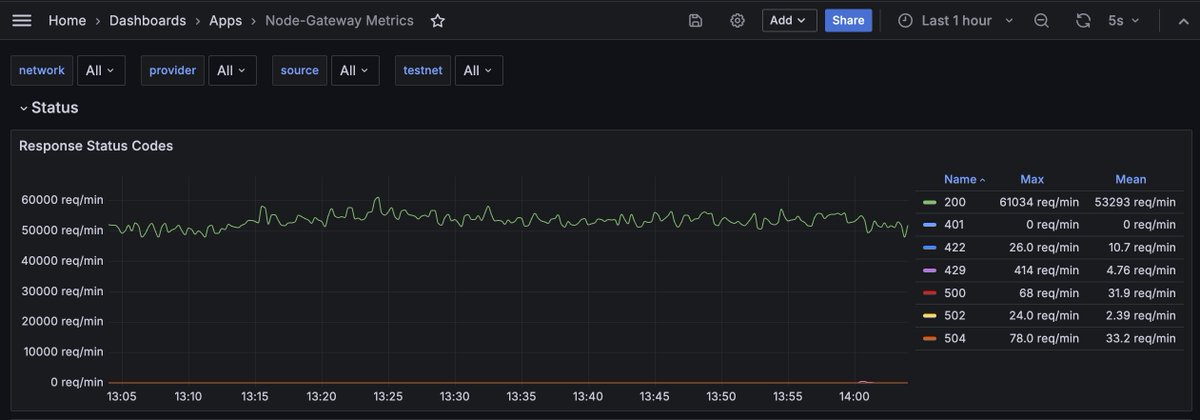
Task: Change color of the 422 series swatch
Action: 929,247
